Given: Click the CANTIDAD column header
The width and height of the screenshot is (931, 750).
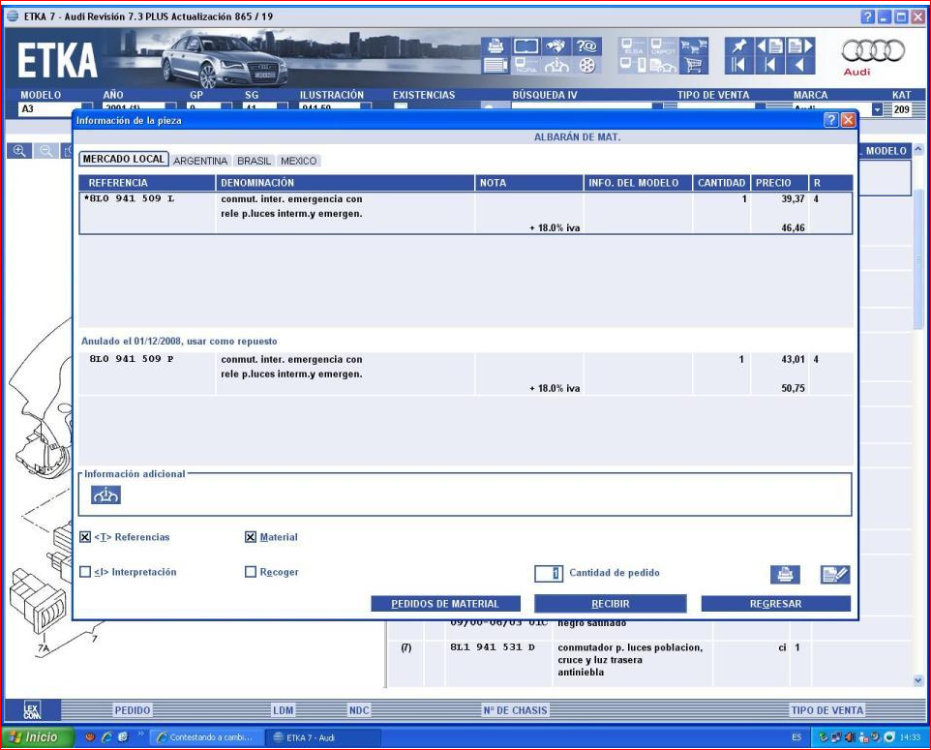Looking at the screenshot, I should click(x=721, y=183).
